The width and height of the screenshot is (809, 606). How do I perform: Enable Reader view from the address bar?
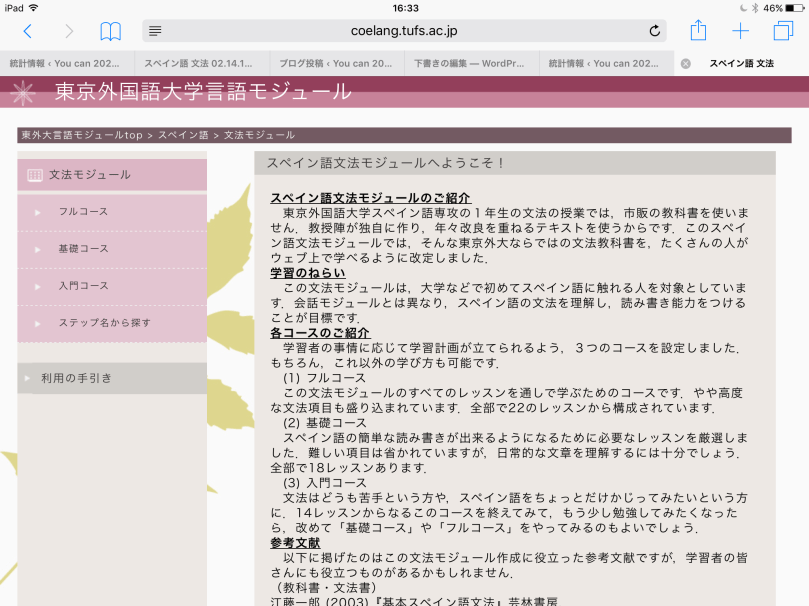(x=154, y=31)
